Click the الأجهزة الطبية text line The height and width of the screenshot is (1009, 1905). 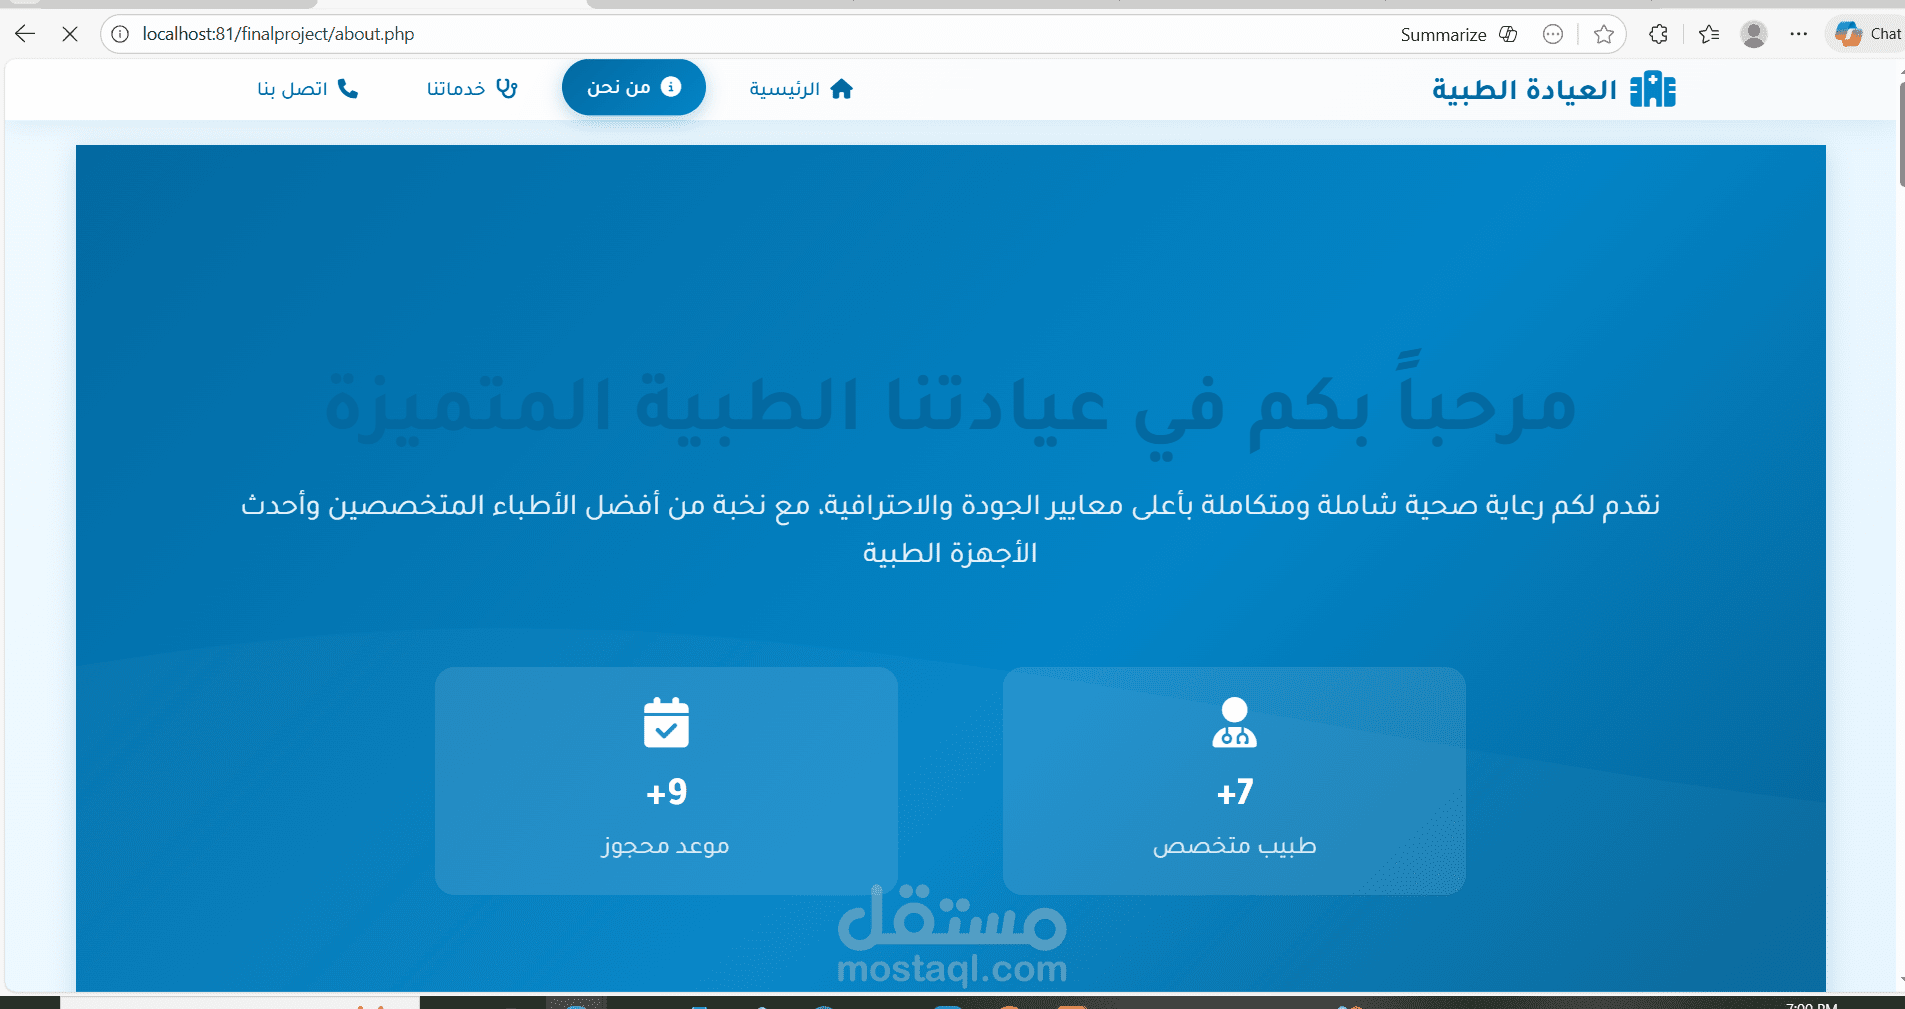click(x=951, y=553)
